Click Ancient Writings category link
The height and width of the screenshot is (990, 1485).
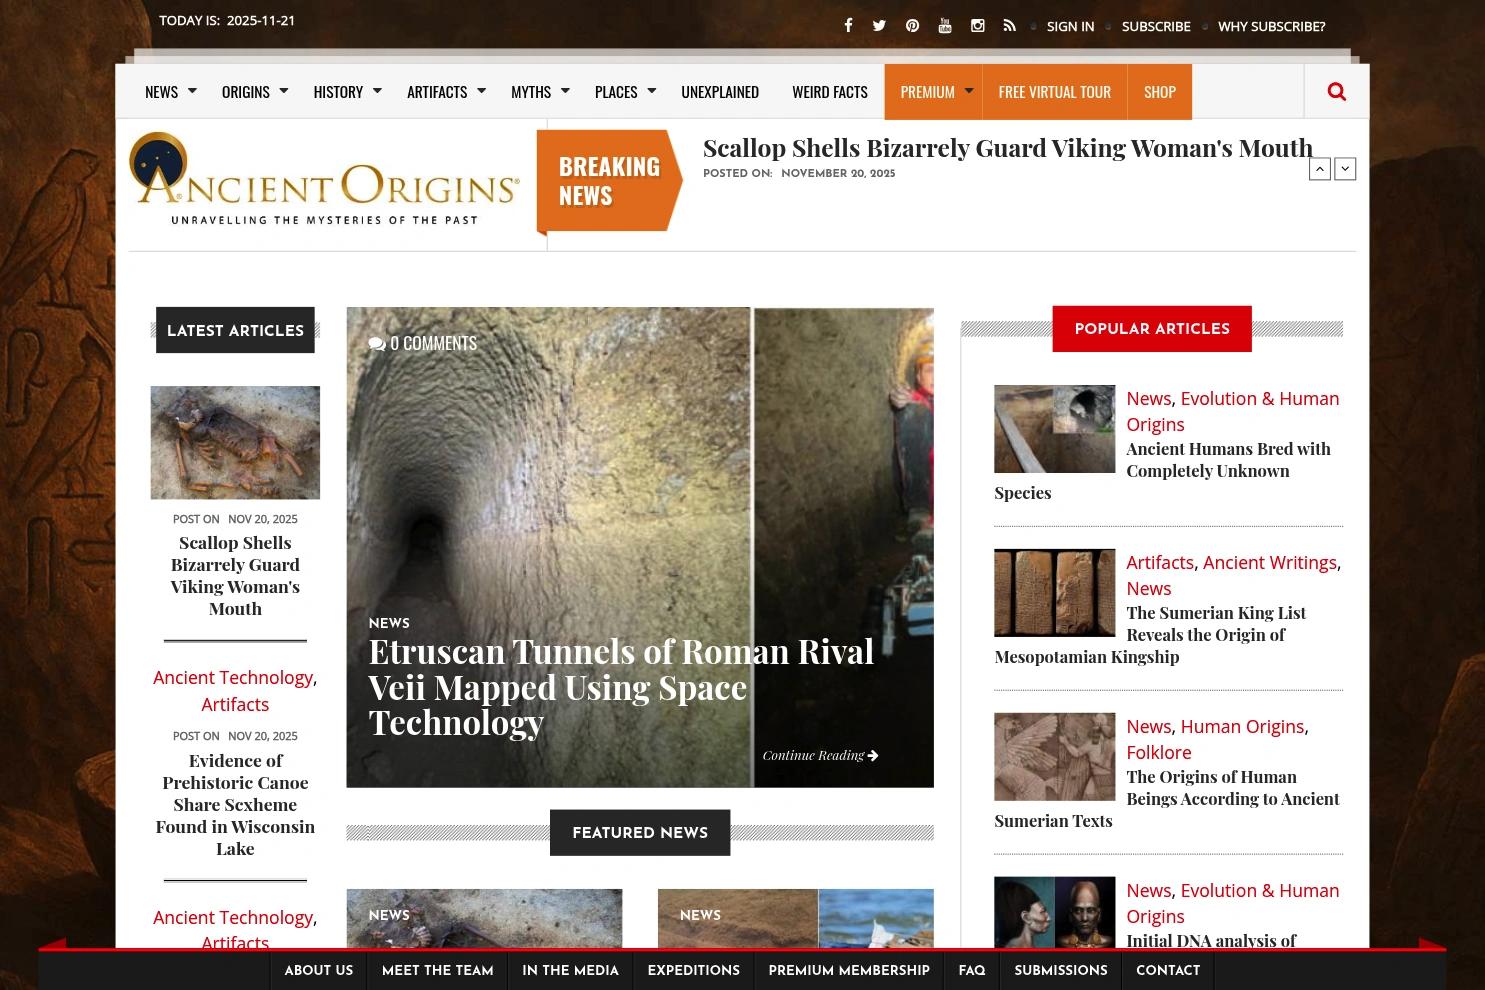click(1270, 563)
